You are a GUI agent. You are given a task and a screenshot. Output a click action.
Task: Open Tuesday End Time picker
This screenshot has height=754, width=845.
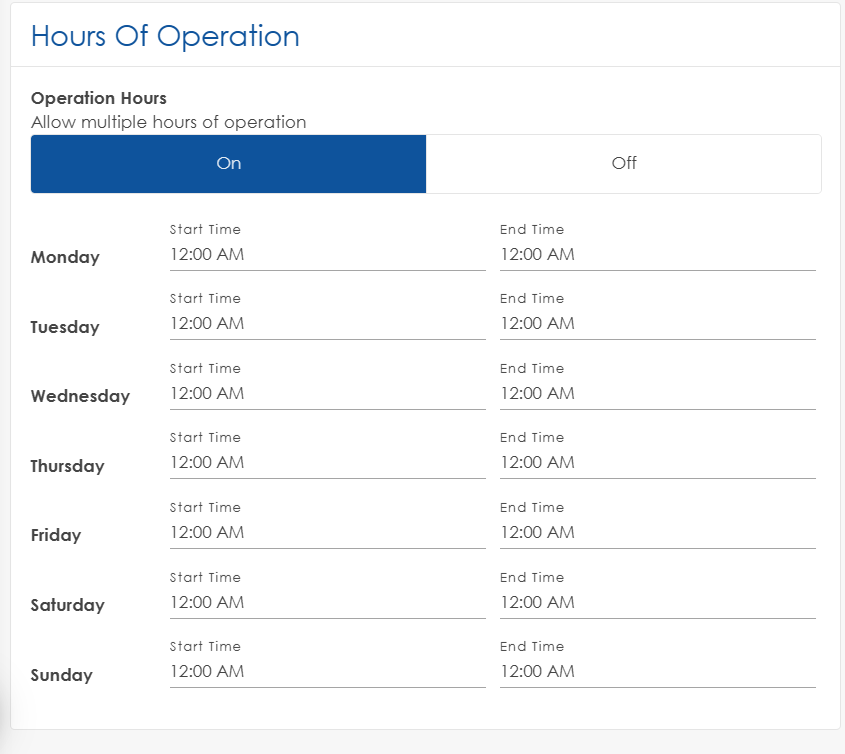point(657,324)
